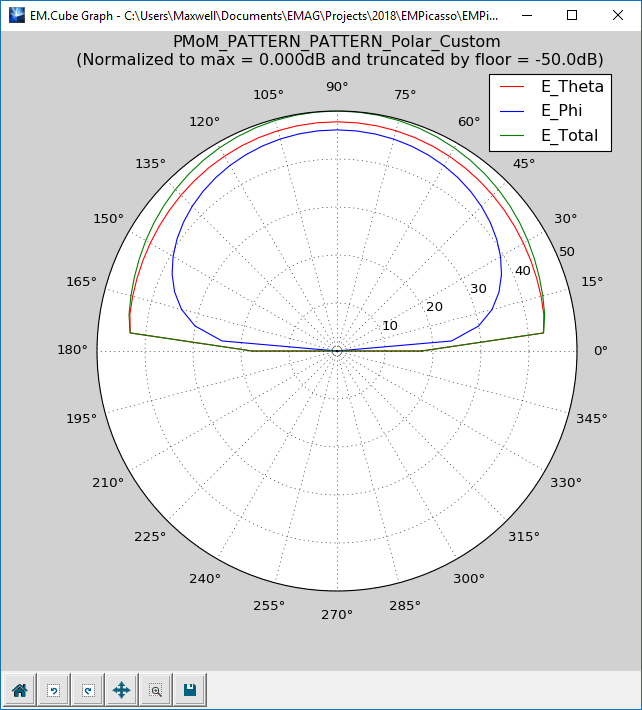Image resolution: width=642 pixels, height=710 pixels.
Task: Click the 30° angle label
Action: click(566, 219)
